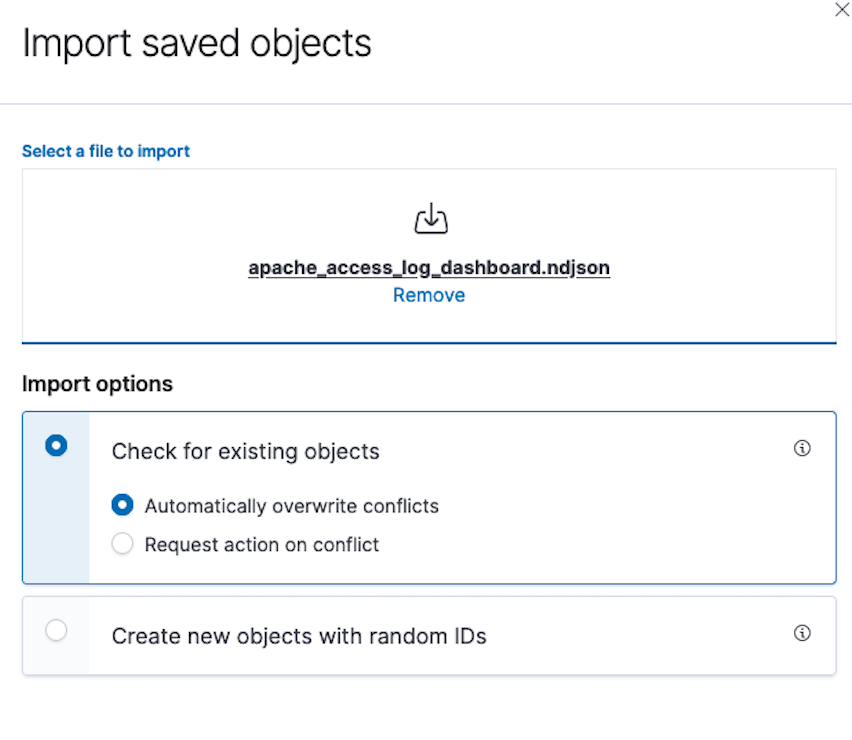Image resolution: width=852 pixels, height=740 pixels.
Task: Click the "Create new objects with random IDs" text
Action: pyautogui.click(x=299, y=636)
